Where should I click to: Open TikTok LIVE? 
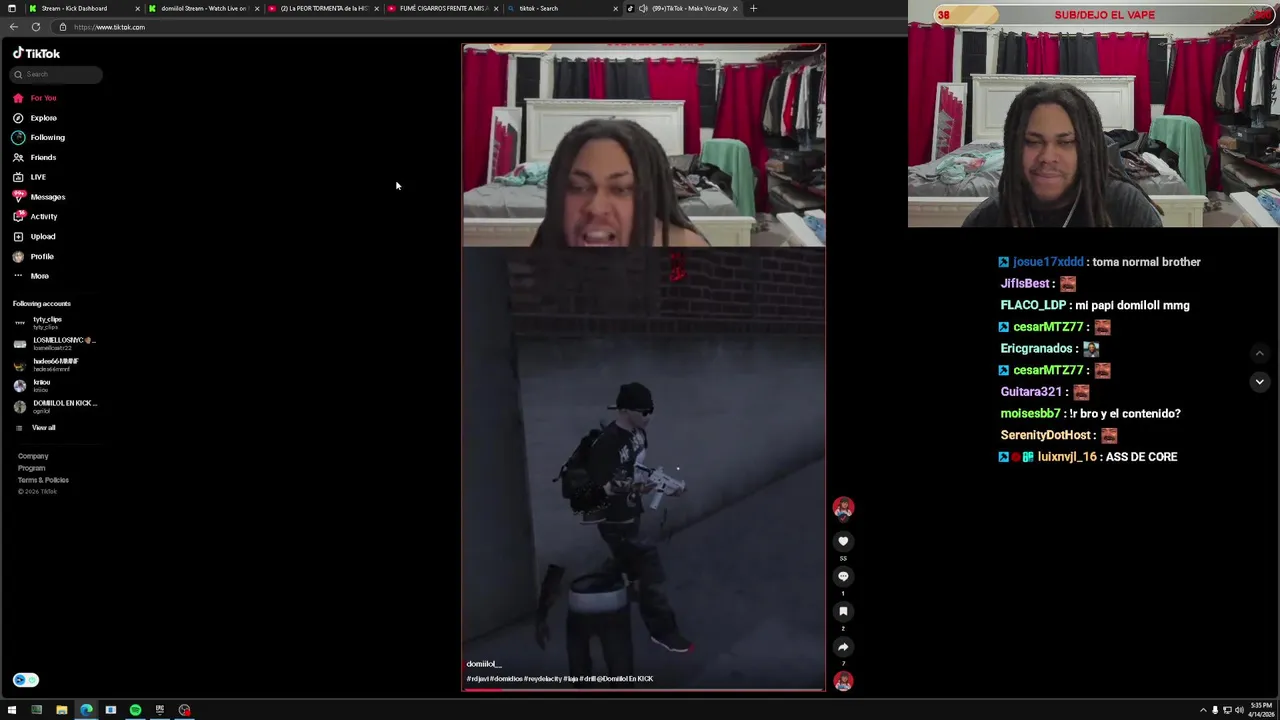pyautogui.click(x=30, y=177)
